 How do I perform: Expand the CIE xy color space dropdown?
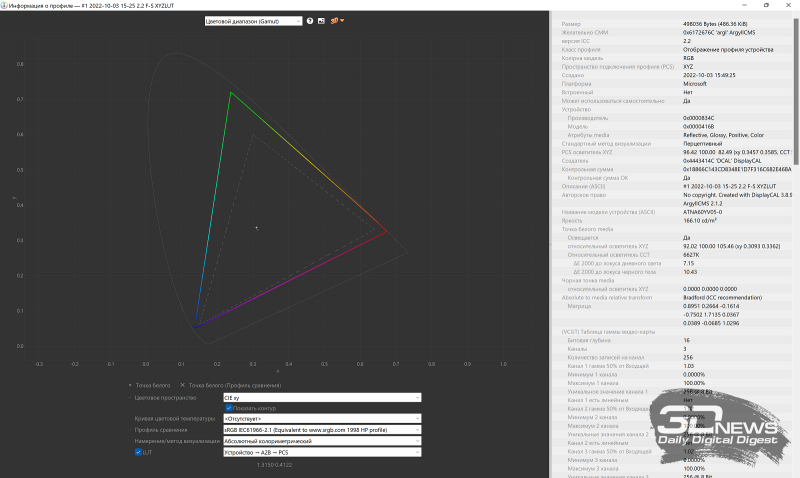320,397
